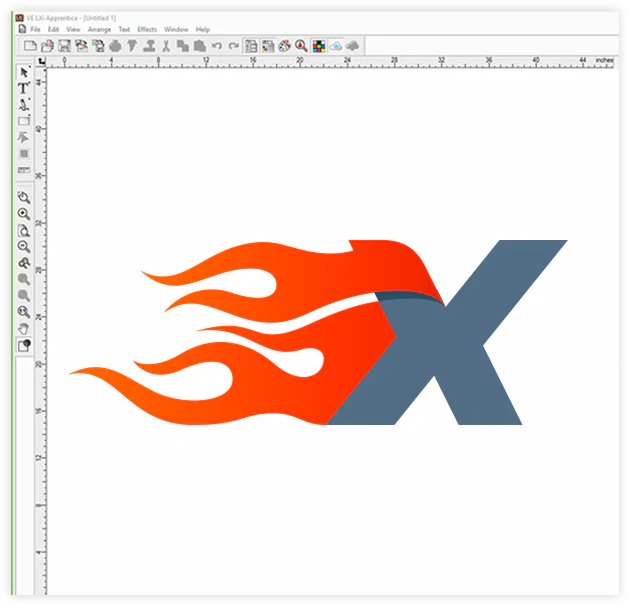The width and height of the screenshot is (630, 608).
Task: Open the color palette swatch icon
Action: click(318, 46)
